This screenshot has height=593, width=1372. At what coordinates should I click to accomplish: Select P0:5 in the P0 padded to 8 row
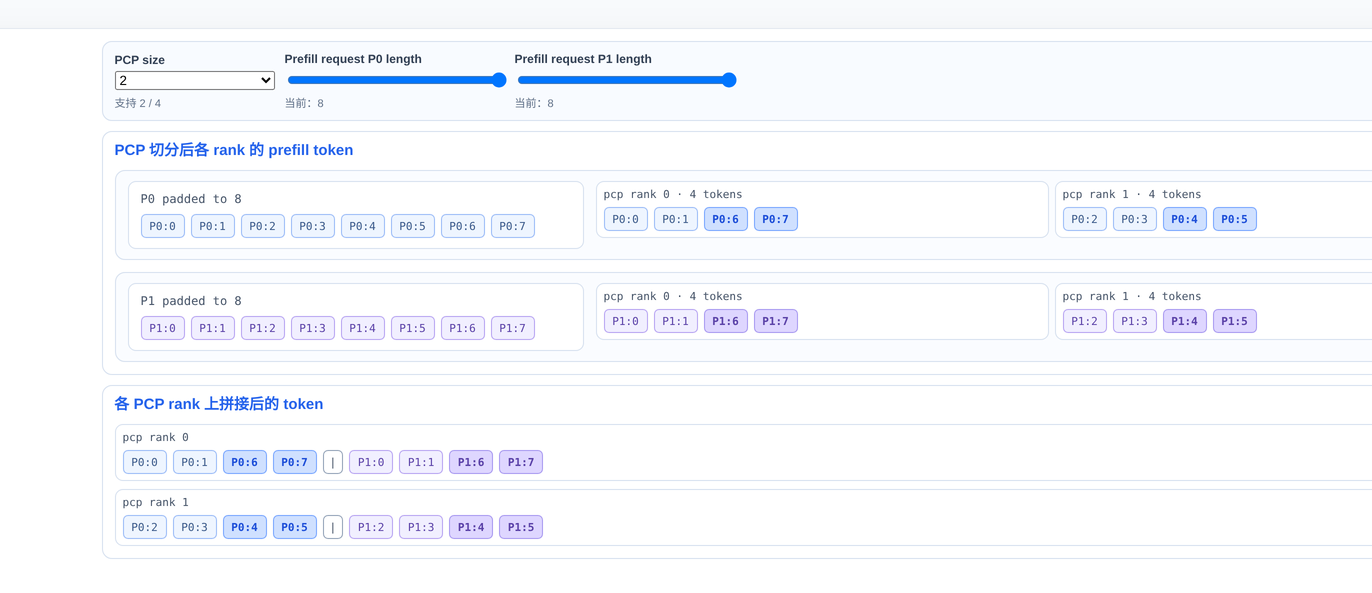click(413, 226)
